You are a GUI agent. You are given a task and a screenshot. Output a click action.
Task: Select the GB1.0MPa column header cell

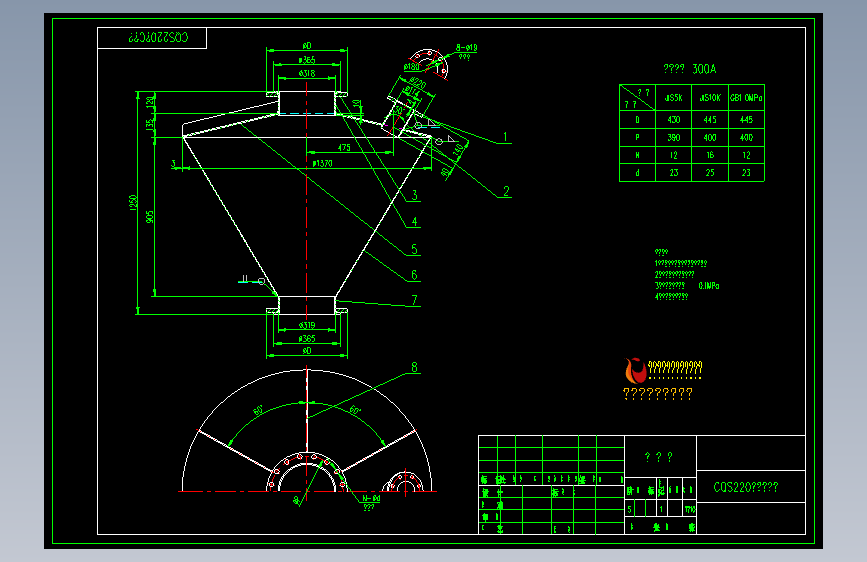(x=746, y=98)
